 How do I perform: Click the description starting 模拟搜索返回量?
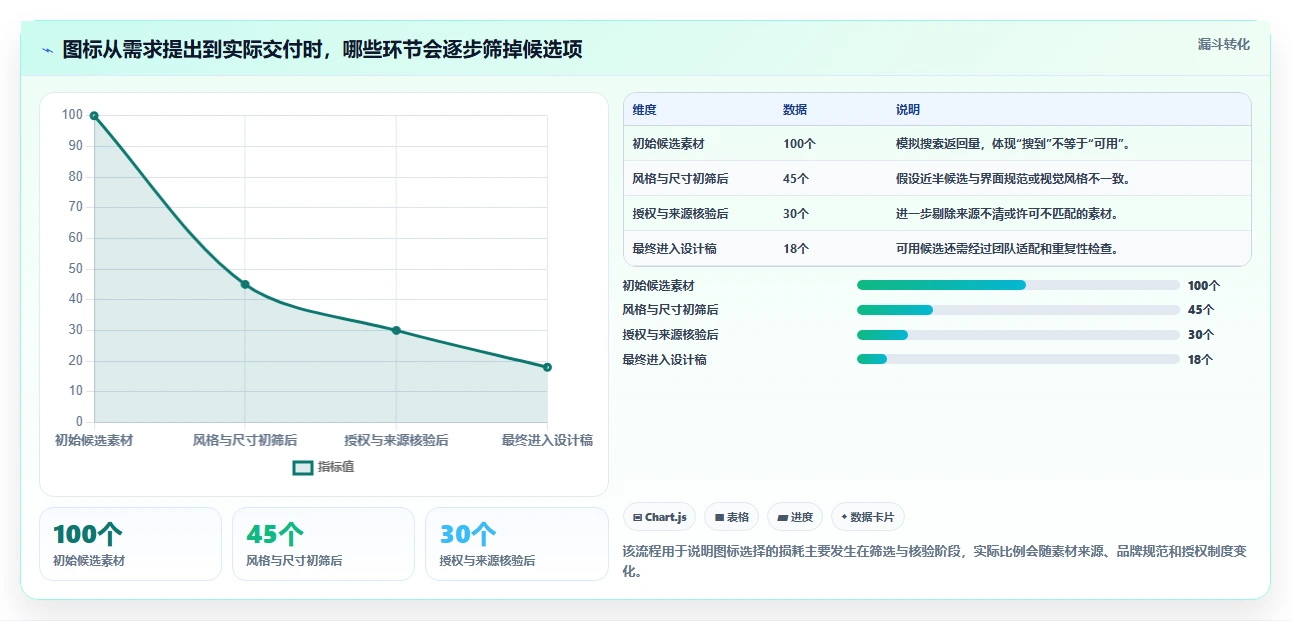1013,144
